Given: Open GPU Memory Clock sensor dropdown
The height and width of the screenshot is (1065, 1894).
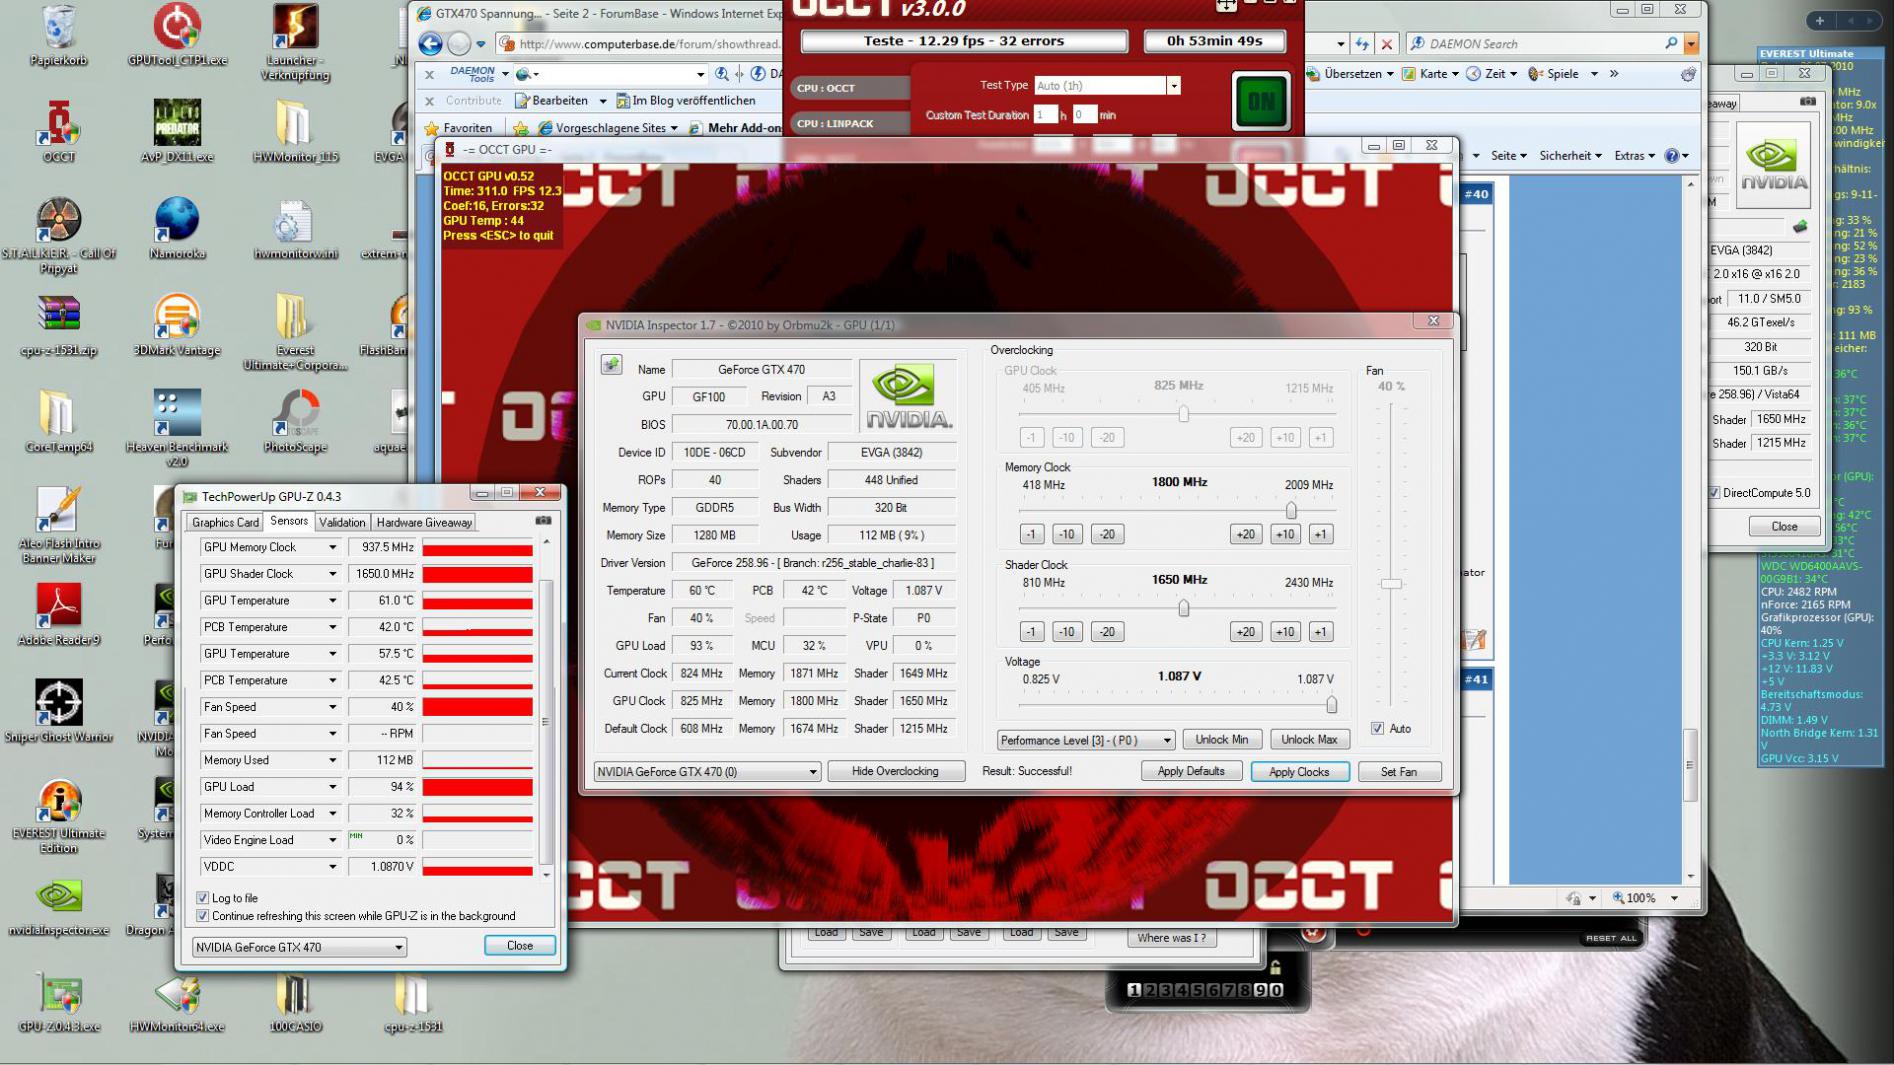Looking at the screenshot, I should (332, 547).
